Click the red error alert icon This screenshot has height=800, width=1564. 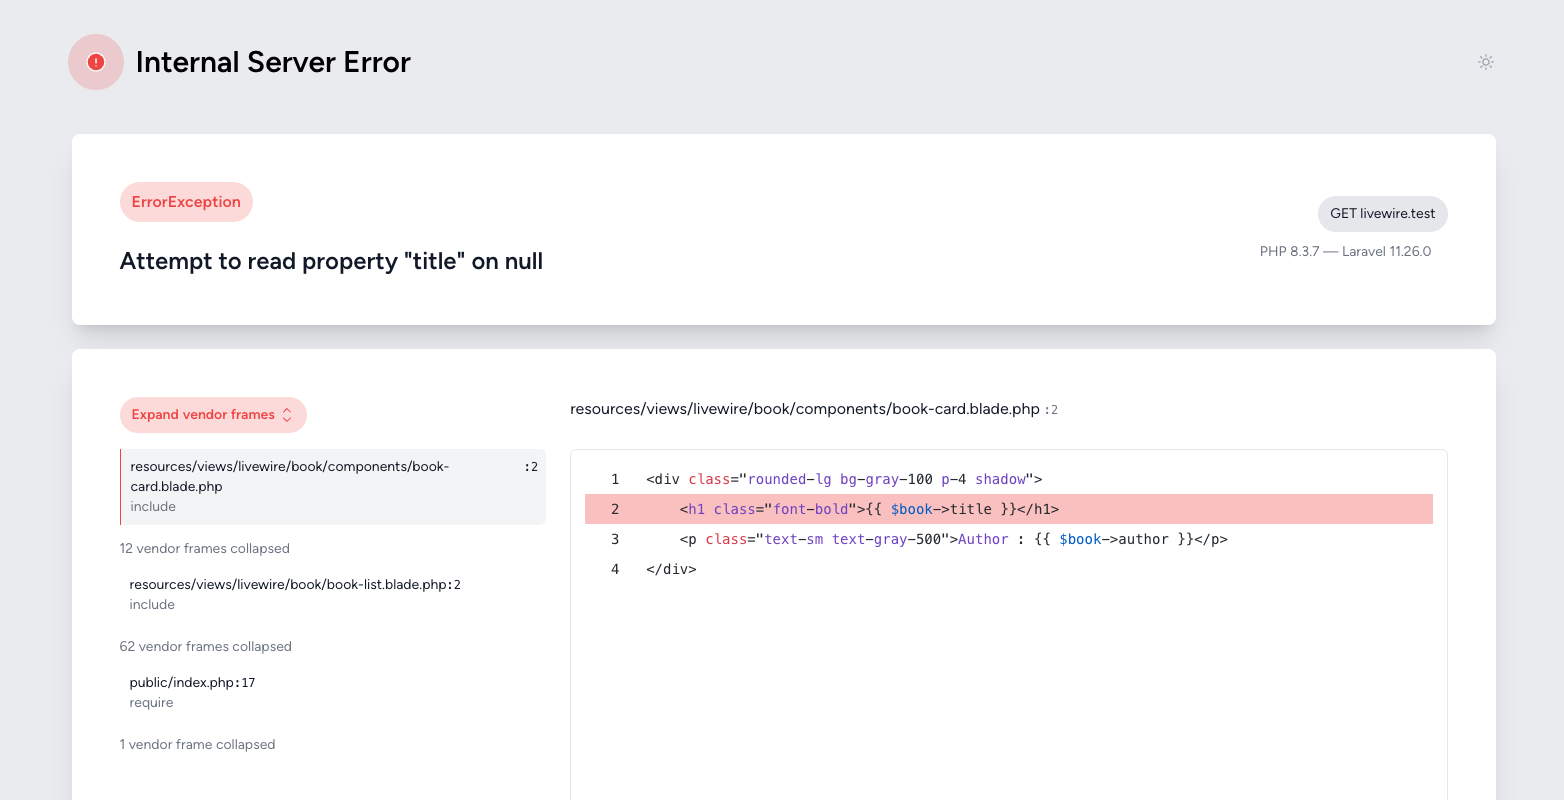(96, 62)
